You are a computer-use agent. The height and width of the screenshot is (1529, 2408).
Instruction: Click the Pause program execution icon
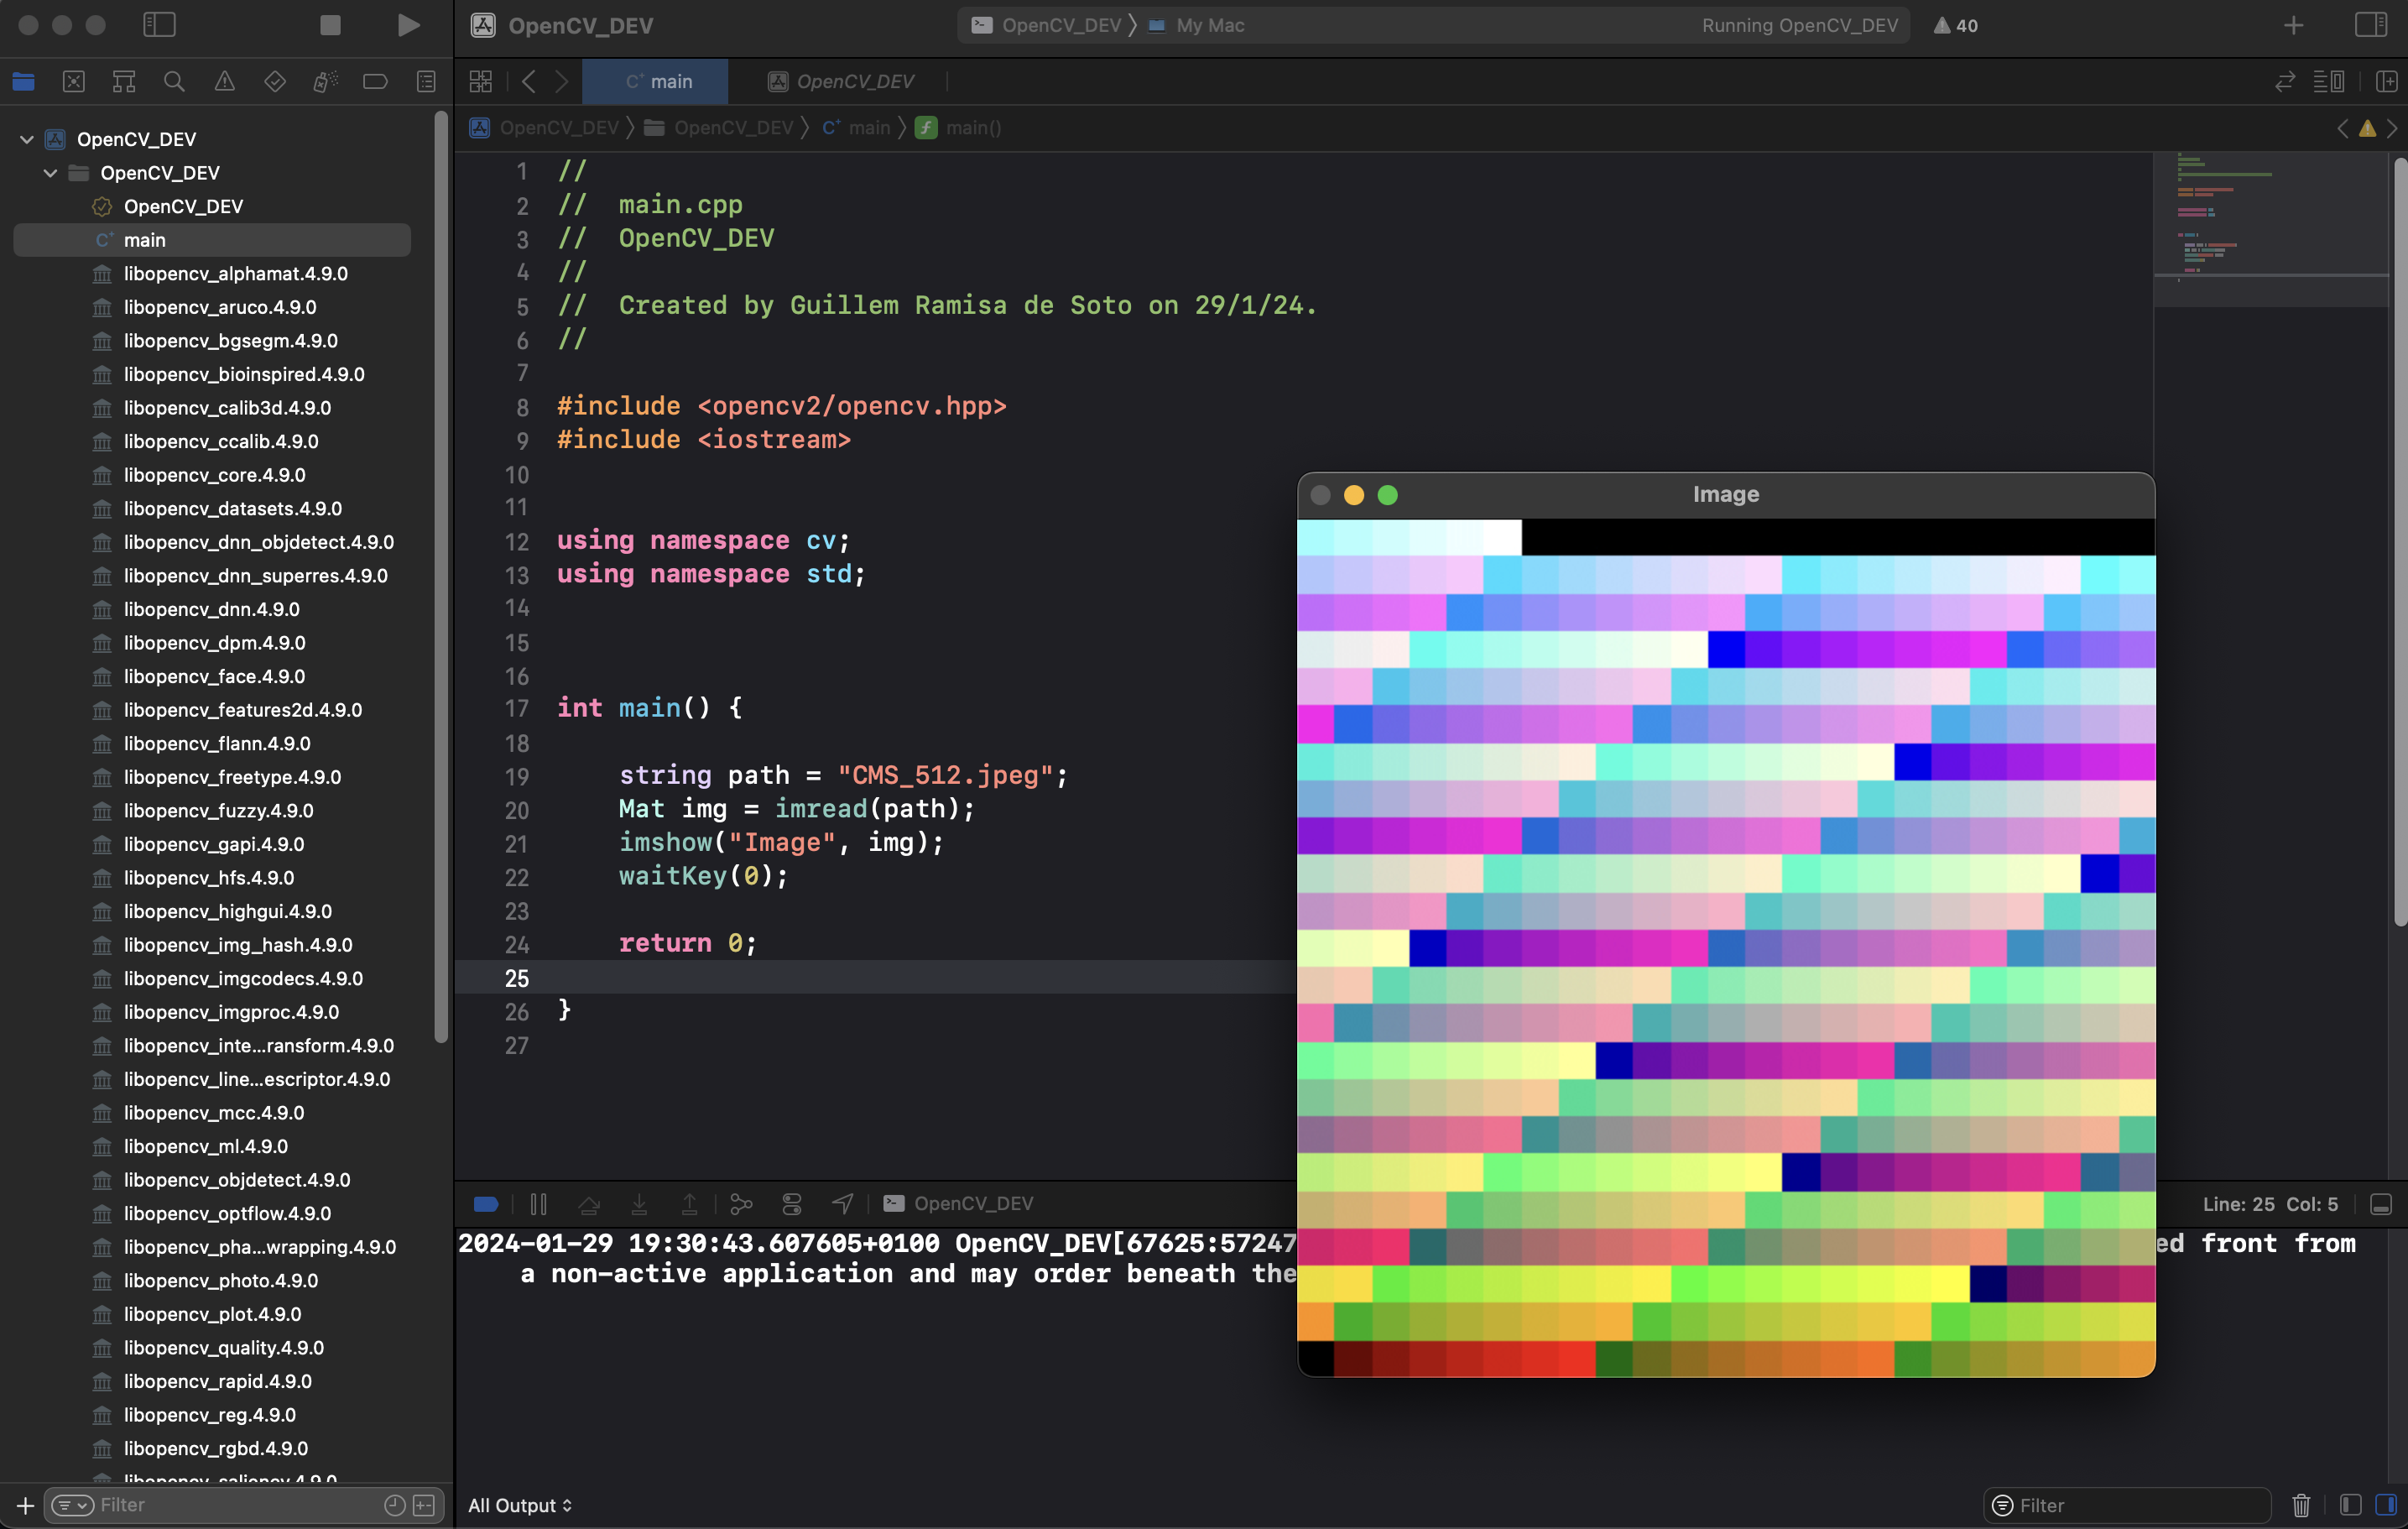[x=538, y=1204]
